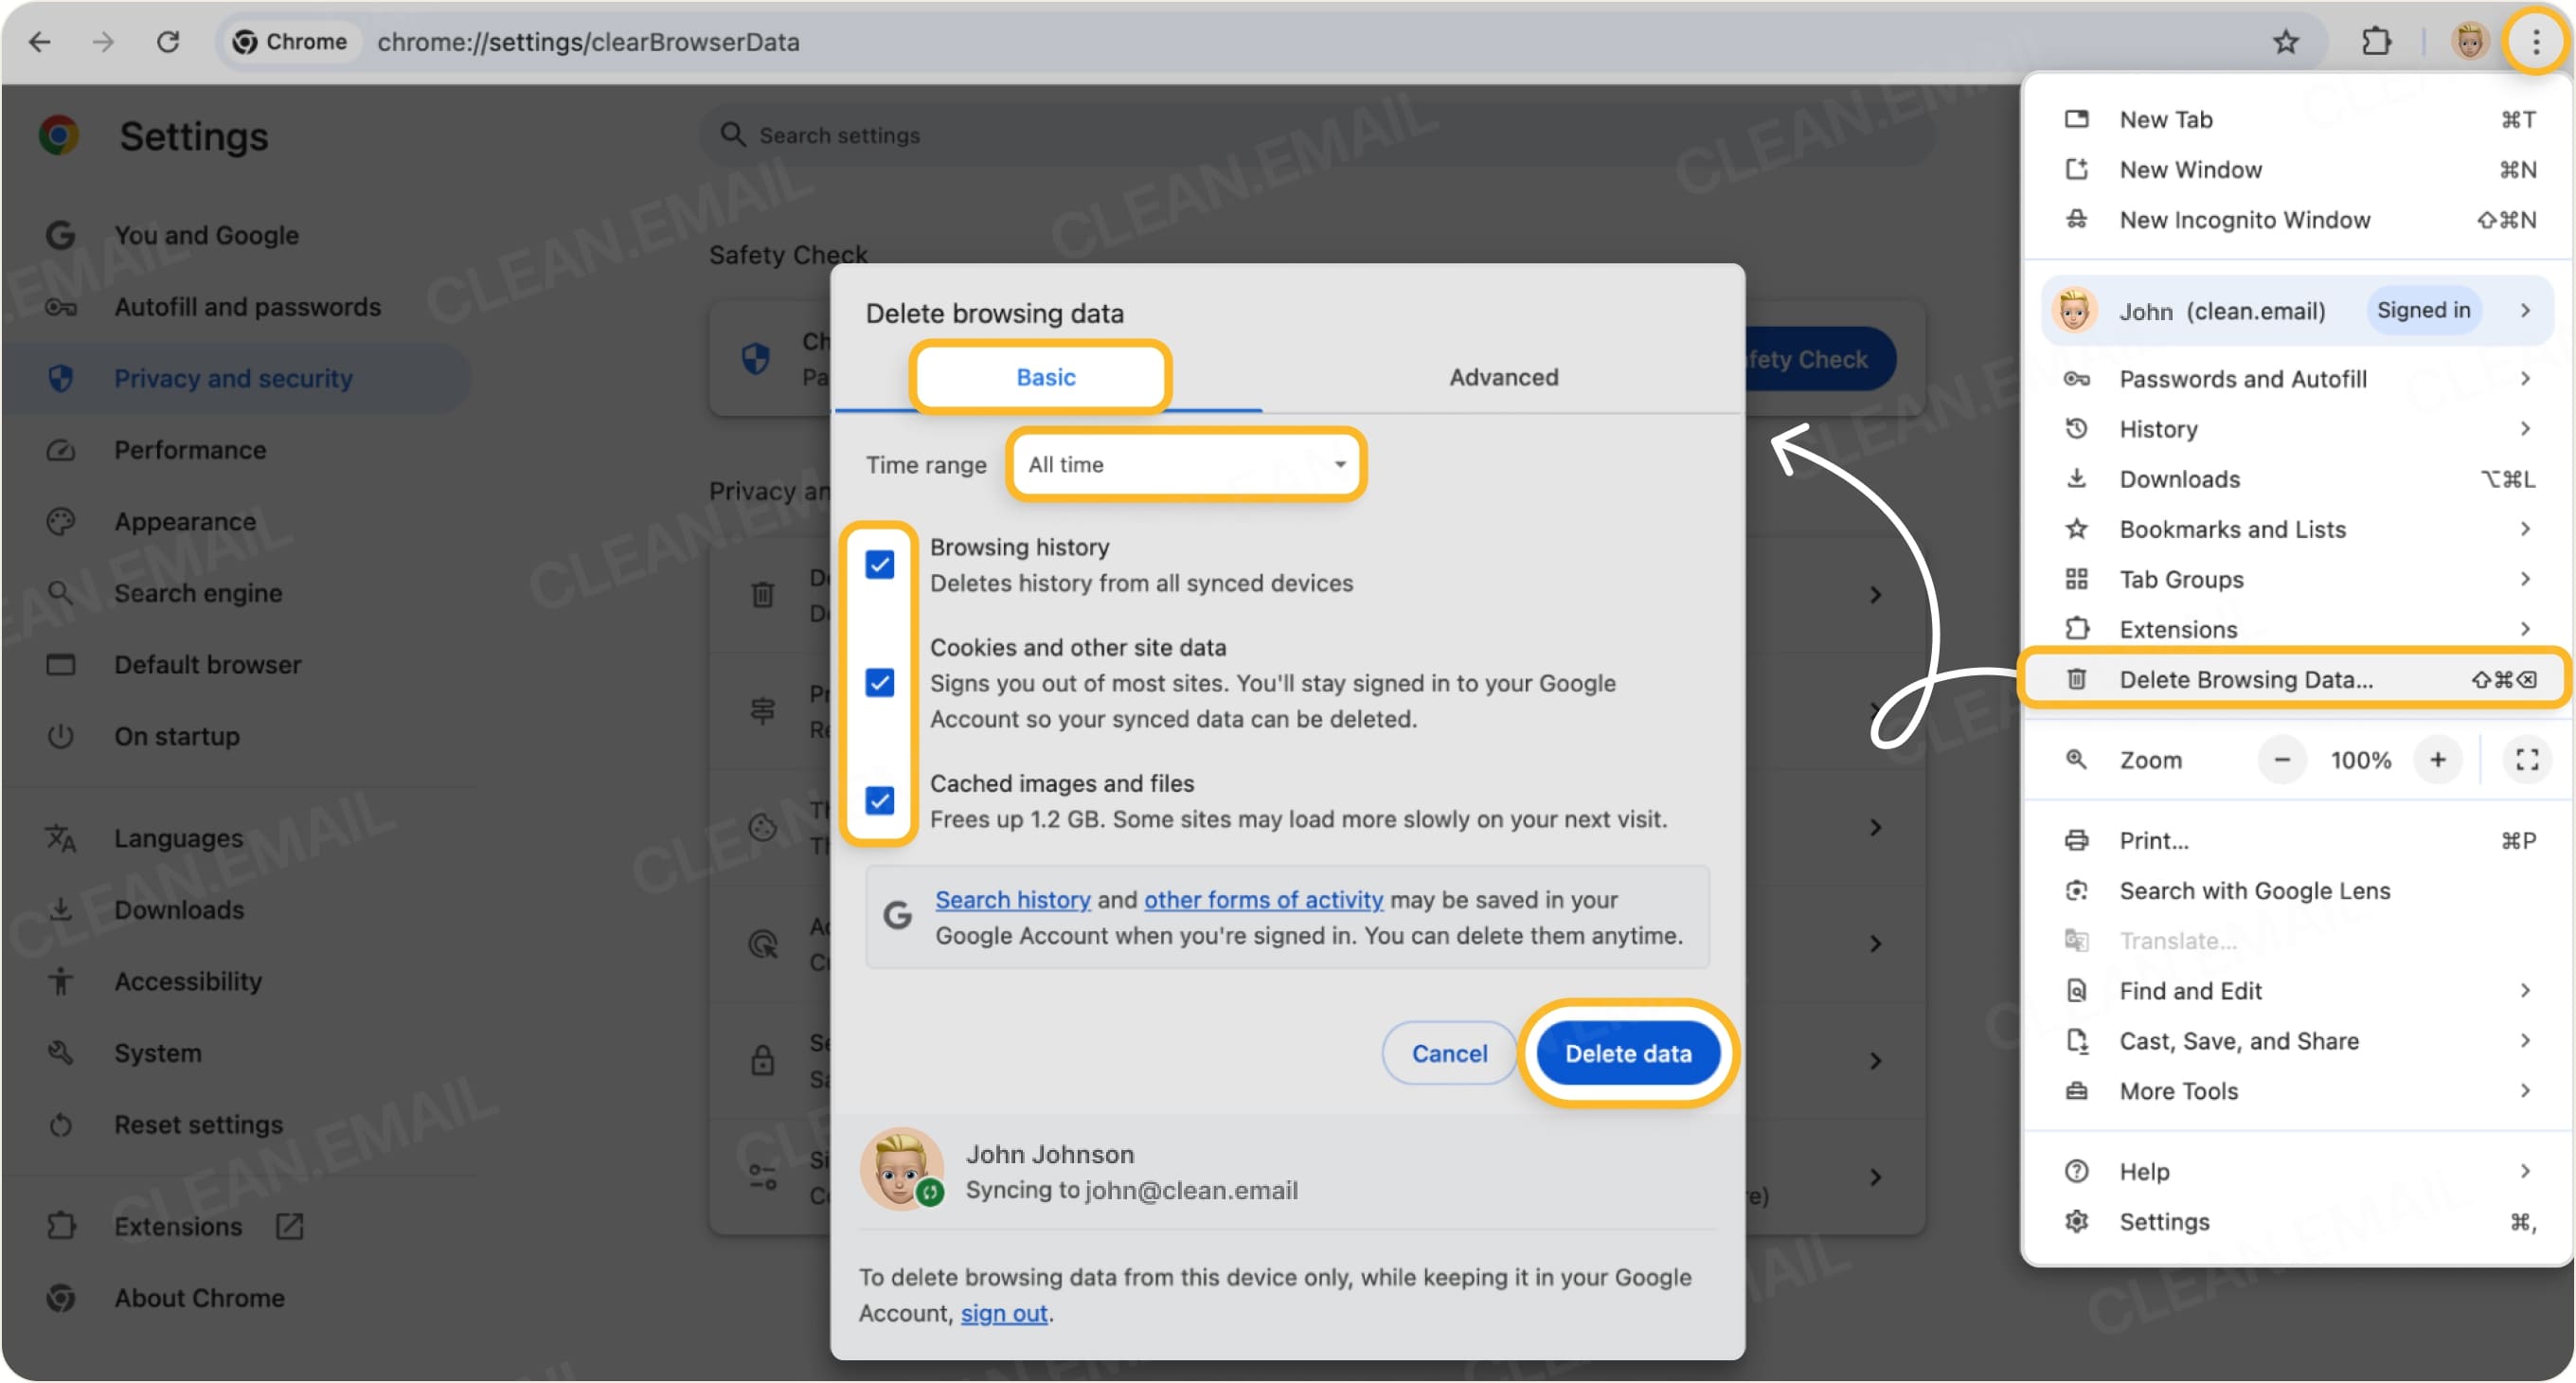The width and height of the screenshot is (2576, 1383).
Task: Click the Downloads icon in the Chrome menu
Action: coord(2078,478)
